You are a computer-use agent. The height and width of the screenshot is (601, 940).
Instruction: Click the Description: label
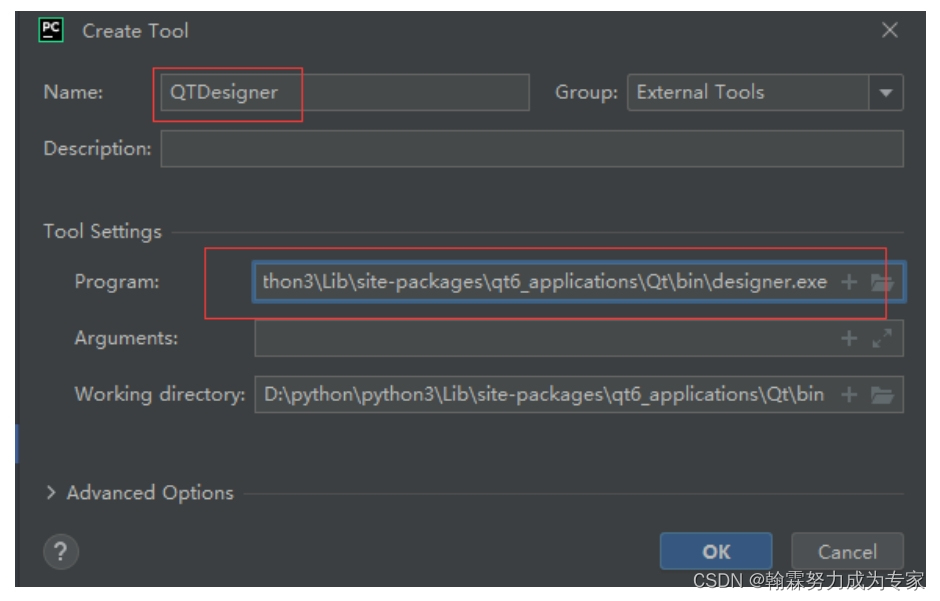tap(97, 149)
